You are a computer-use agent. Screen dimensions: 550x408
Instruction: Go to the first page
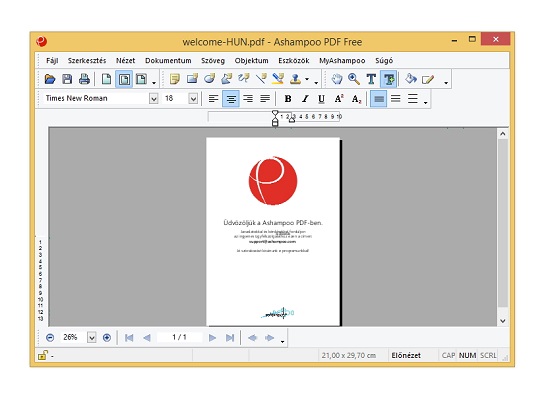coord(129,338)
